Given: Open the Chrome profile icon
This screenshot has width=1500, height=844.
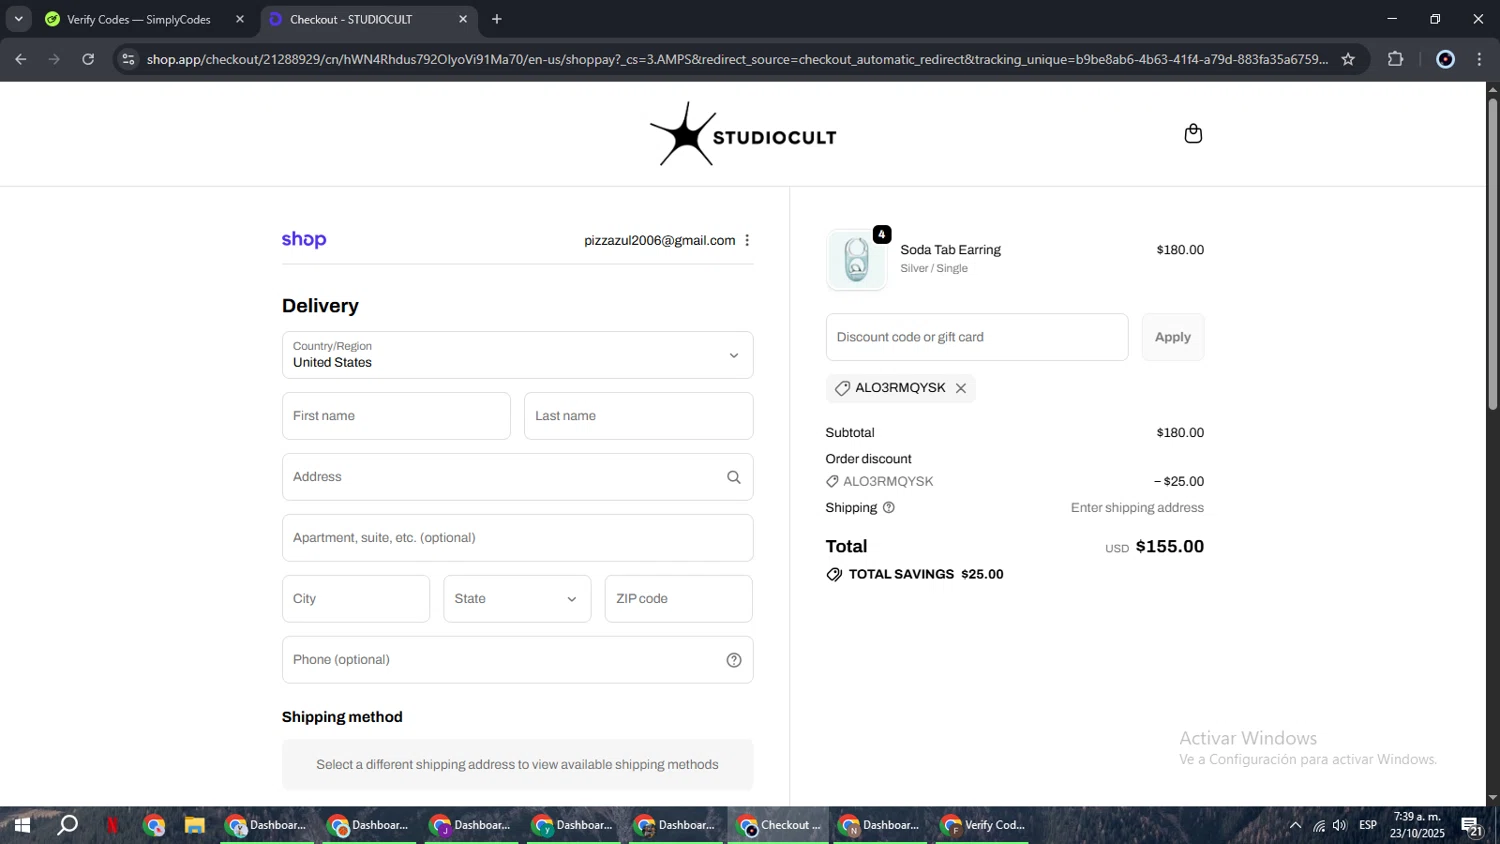Looking at the screenshot, I should (x=1445, y=59).
